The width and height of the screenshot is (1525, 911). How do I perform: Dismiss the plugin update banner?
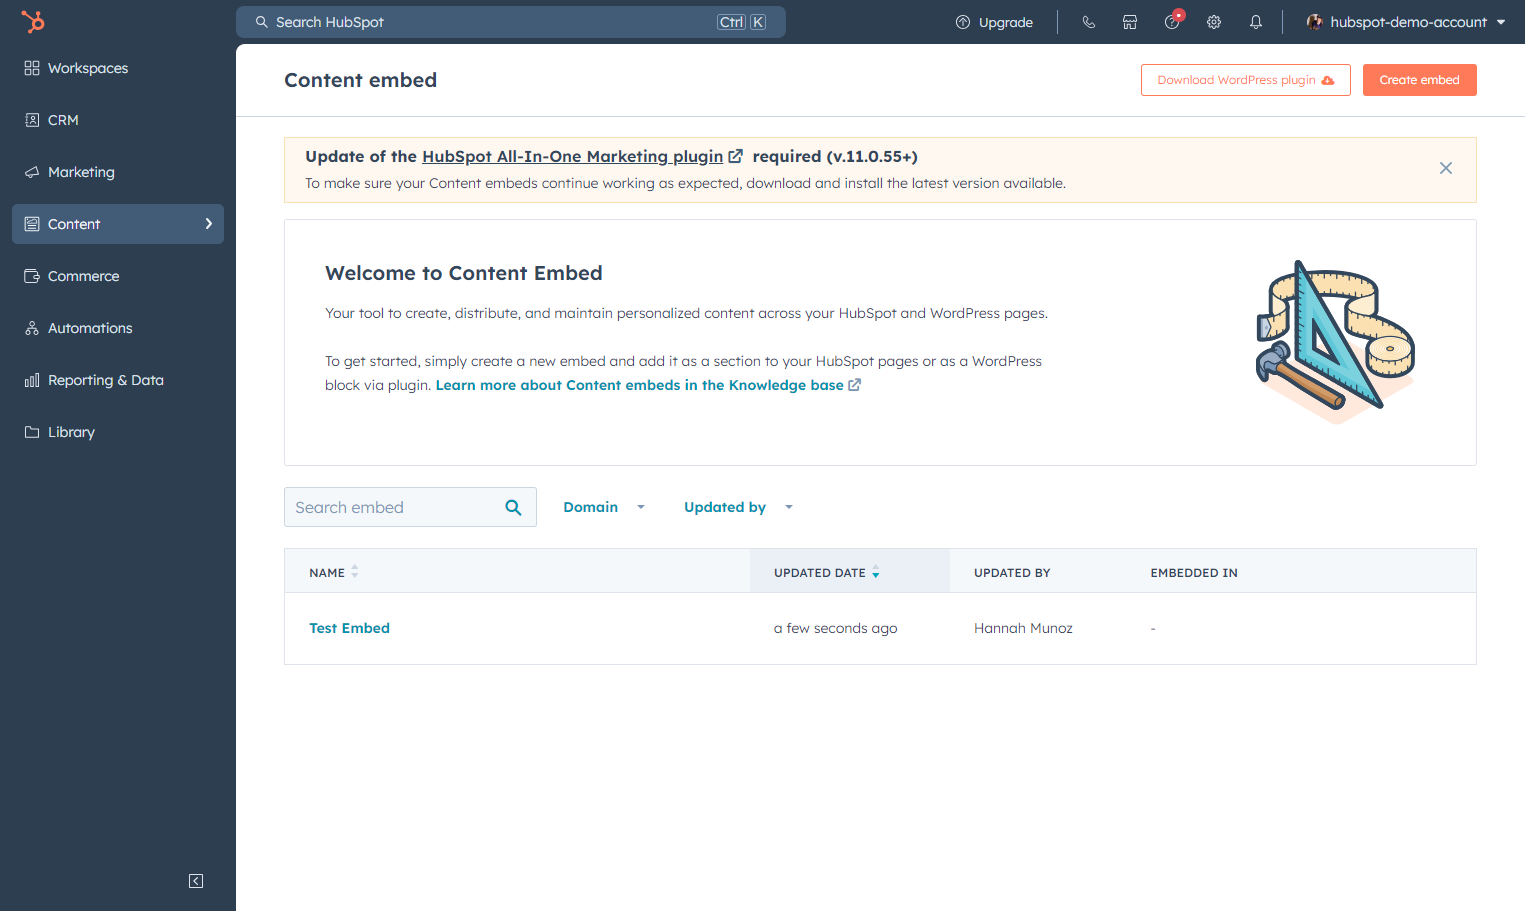pyautogui.click(x=1445, y=168)
